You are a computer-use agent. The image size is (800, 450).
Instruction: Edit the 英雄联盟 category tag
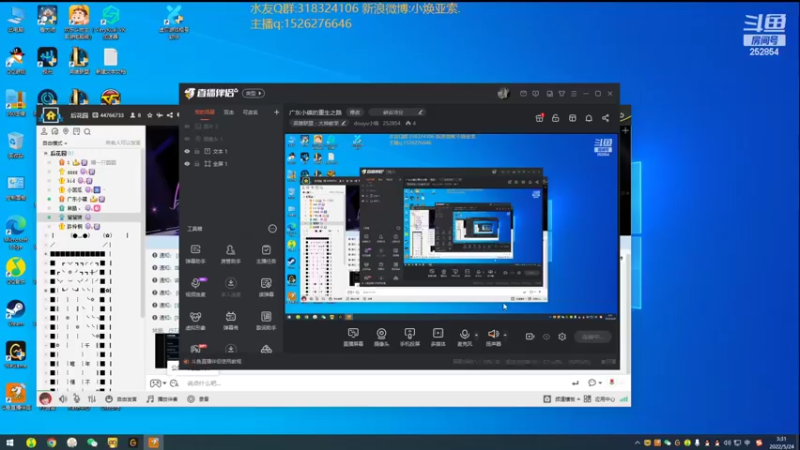[319, 123]
